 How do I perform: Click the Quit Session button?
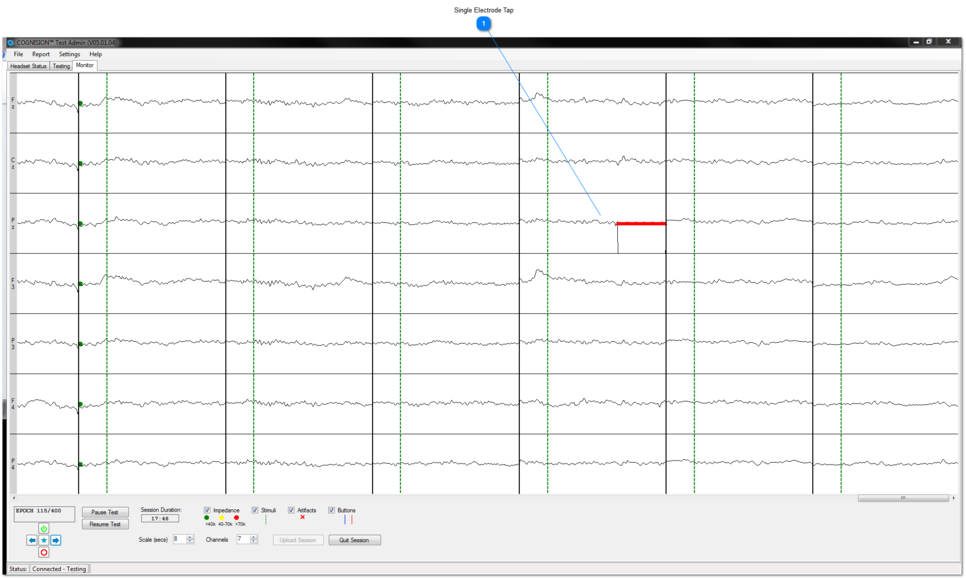click(354, 540)
